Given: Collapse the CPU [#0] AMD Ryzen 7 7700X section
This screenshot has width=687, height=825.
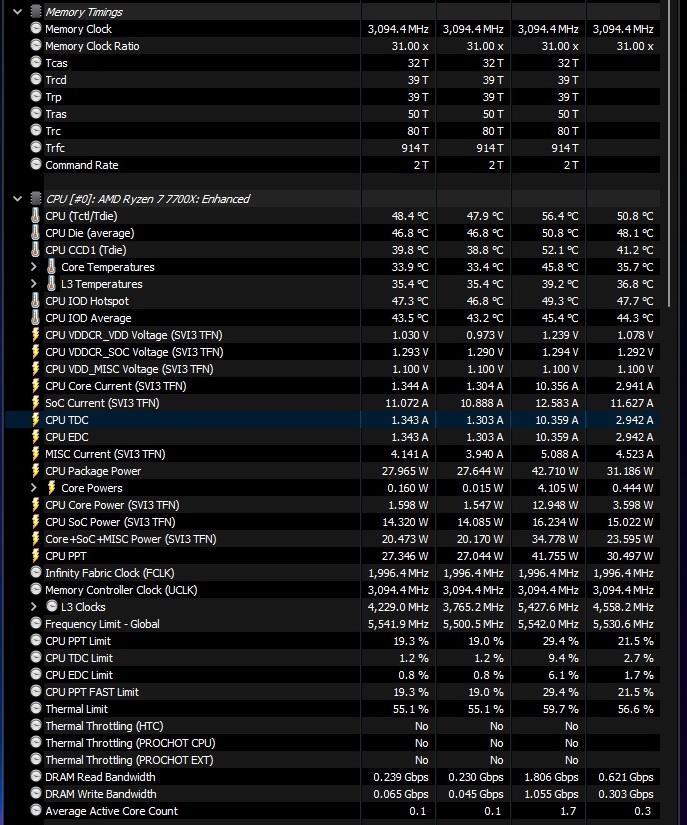Looking at the screenshot, I should click(x=17, y=199).
